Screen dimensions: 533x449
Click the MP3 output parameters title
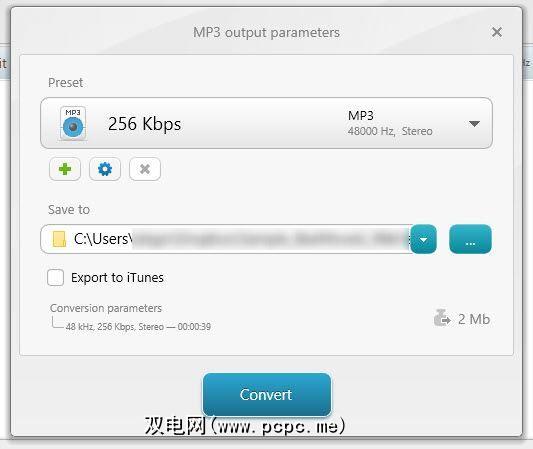(x=266, y=33)
